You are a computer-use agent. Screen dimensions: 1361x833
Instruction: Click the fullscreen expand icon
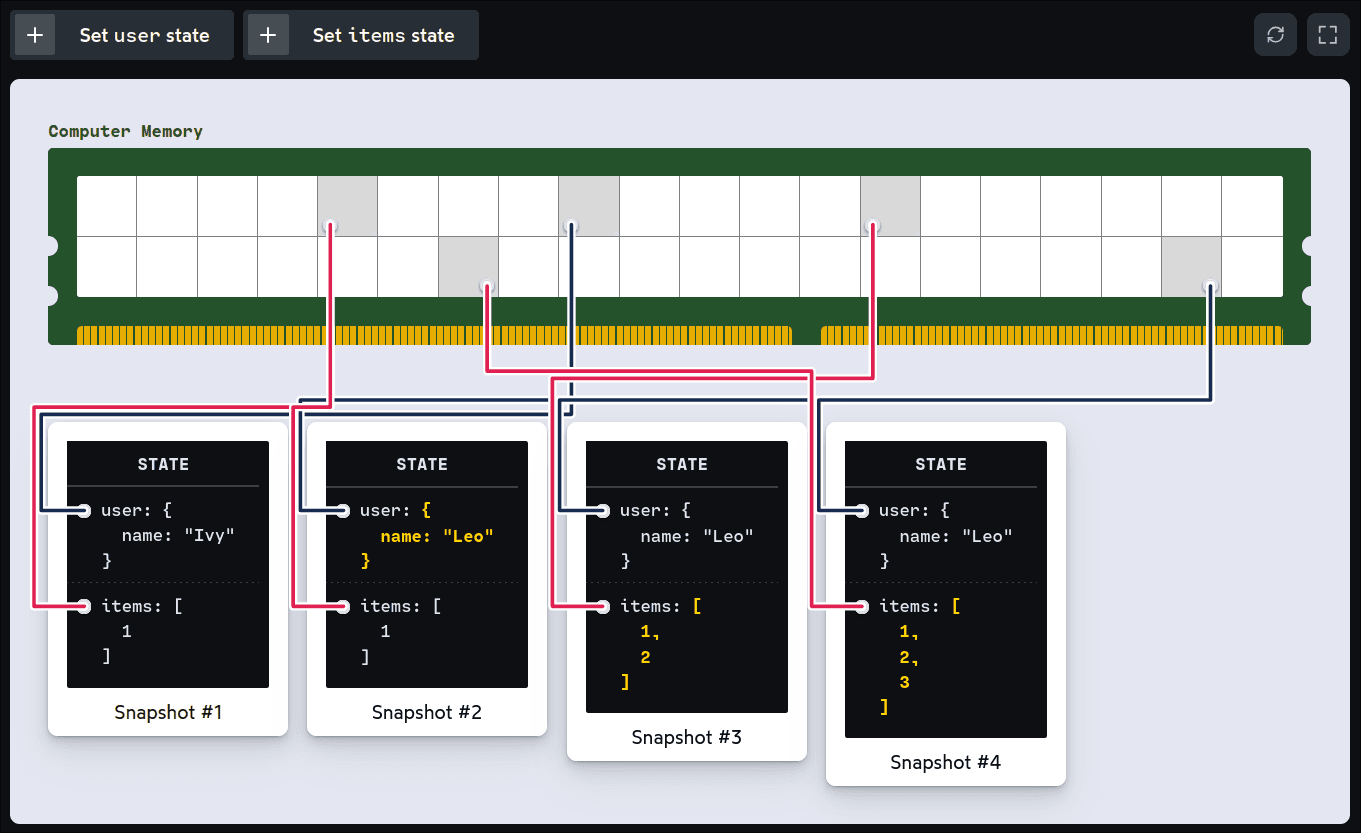(1328, 35)
